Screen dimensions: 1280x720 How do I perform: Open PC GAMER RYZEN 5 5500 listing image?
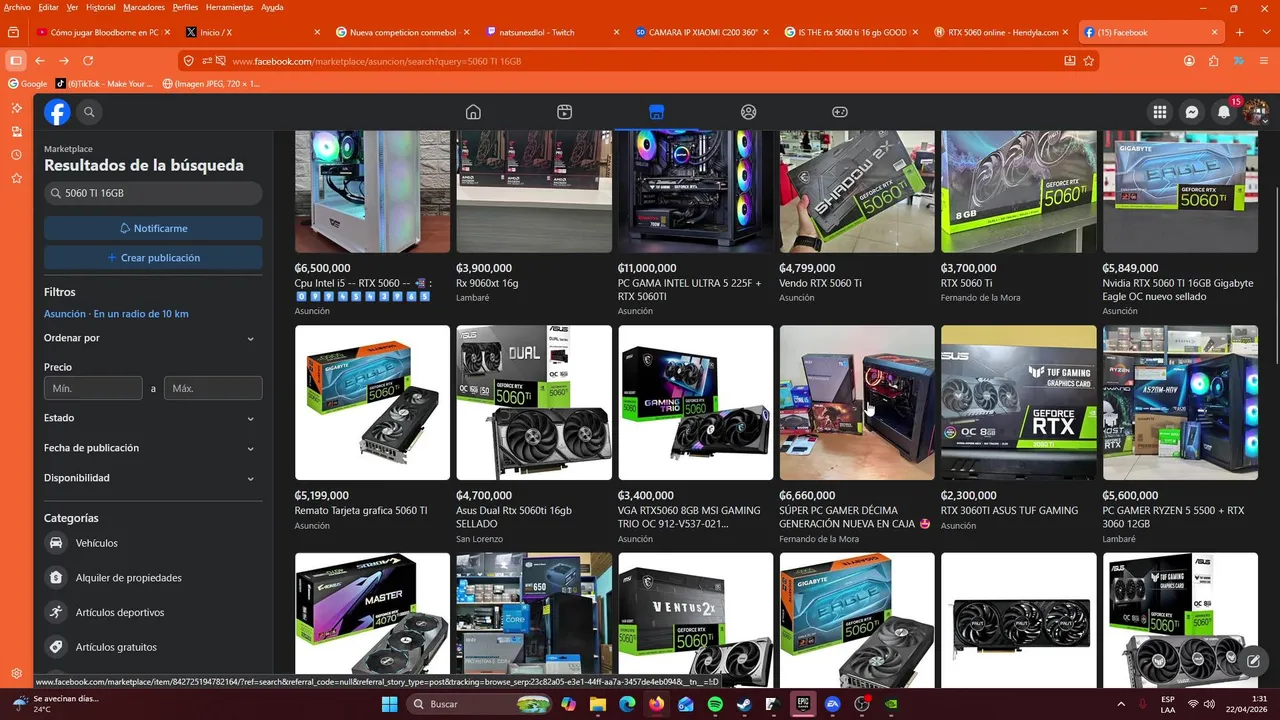(x=1180, y=402)
